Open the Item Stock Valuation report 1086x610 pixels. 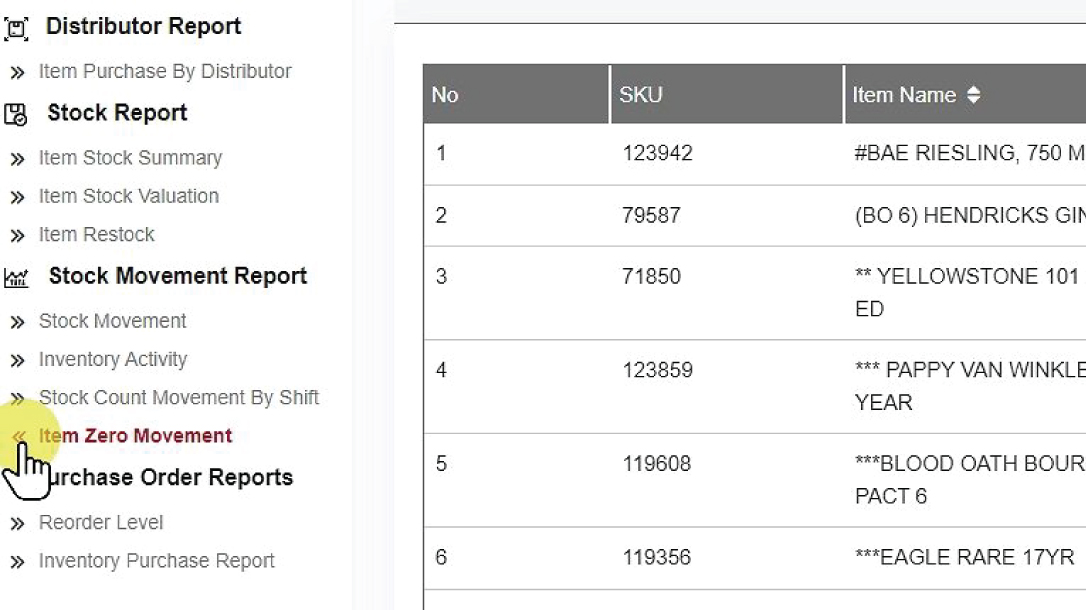[128, 196]
